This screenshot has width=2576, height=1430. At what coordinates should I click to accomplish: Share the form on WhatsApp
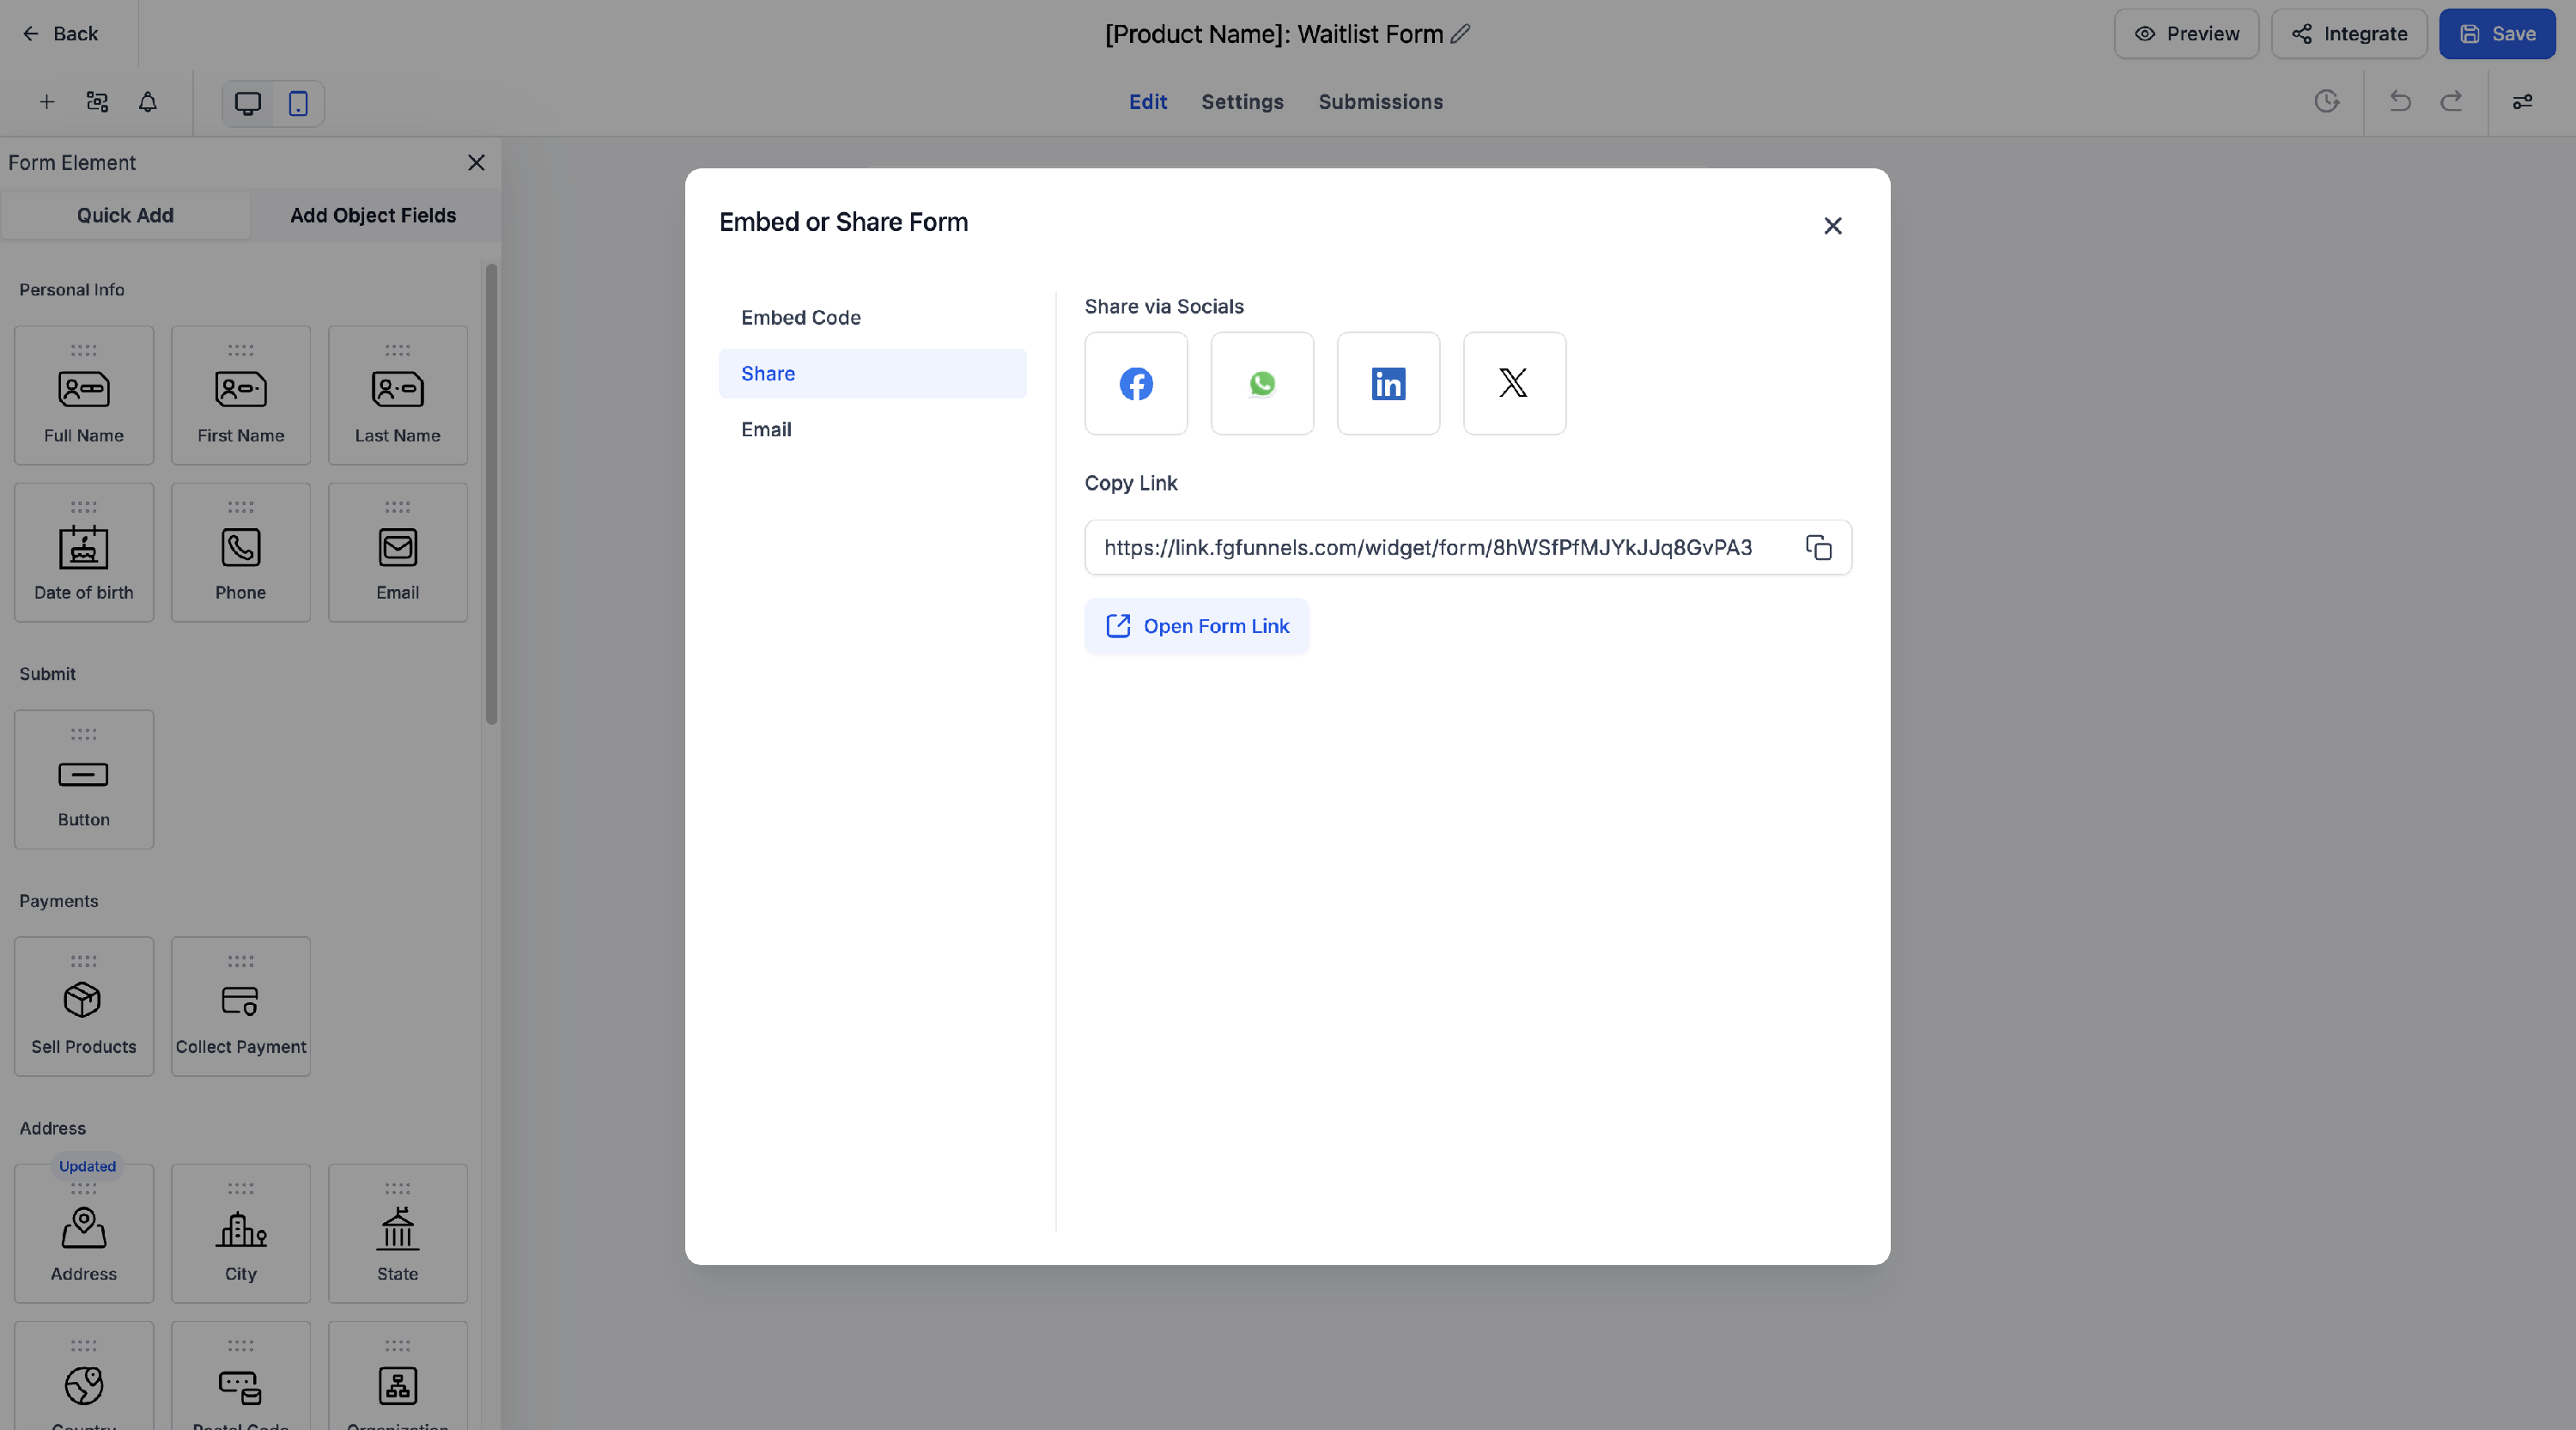pyautogui.click(x=1261, y=383)
